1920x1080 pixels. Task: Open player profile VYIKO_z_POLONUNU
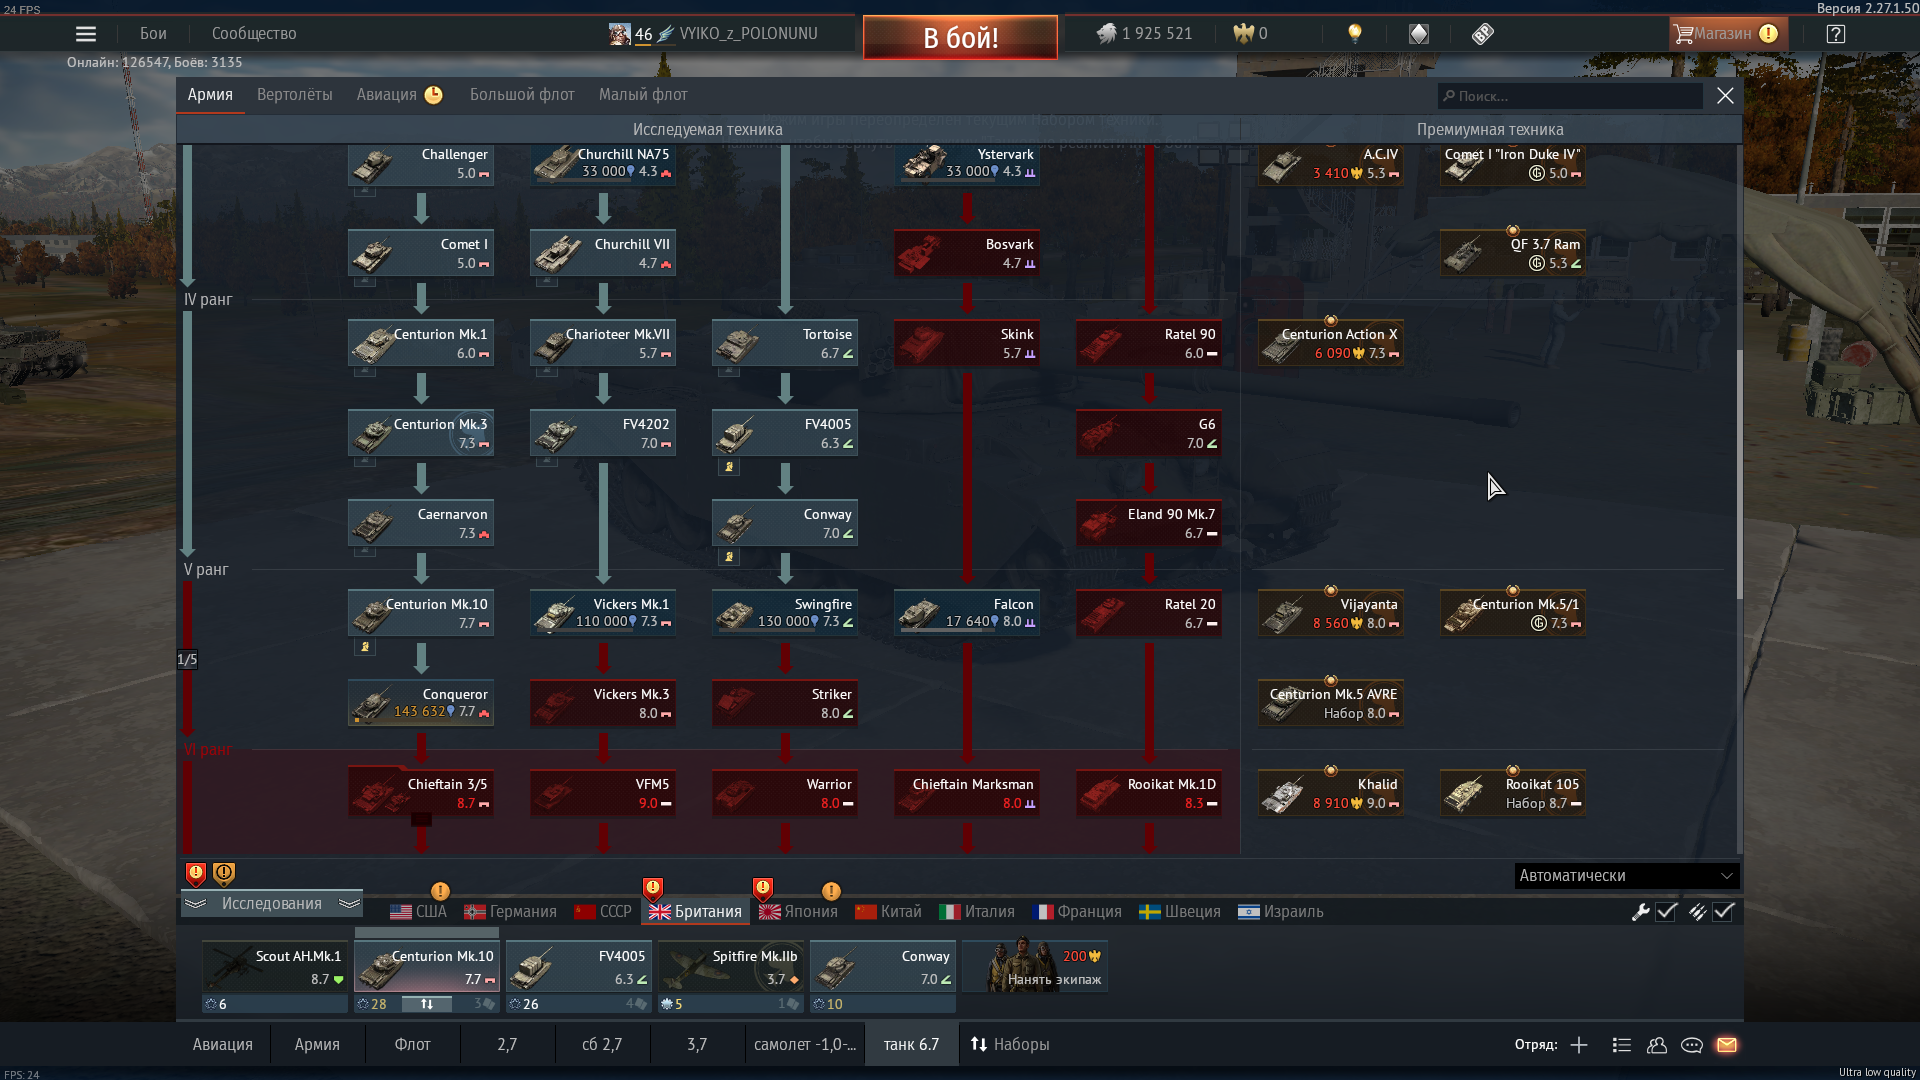click(x=748, y=34)
